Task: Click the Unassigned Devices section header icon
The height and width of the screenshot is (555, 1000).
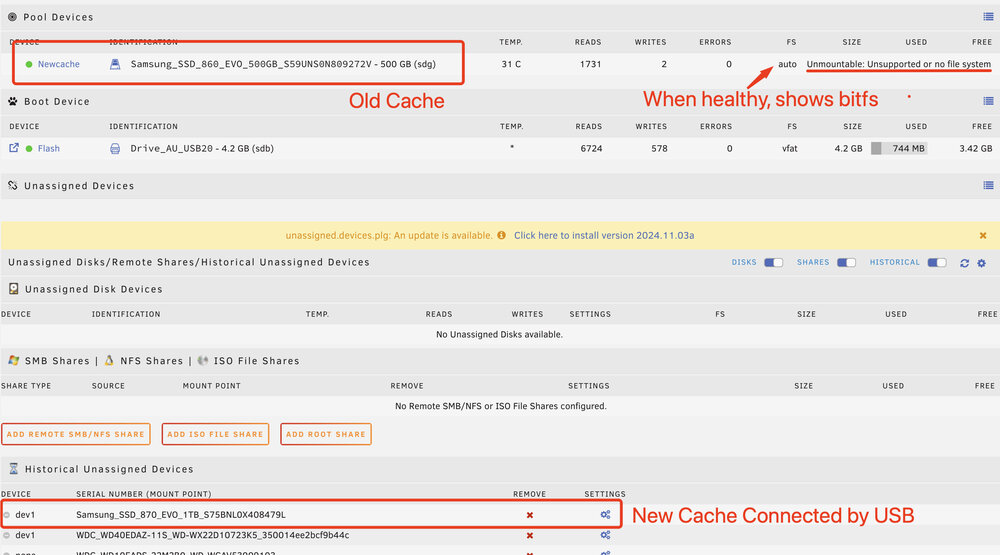Action: pyautogui.click(x=13, y=185)
